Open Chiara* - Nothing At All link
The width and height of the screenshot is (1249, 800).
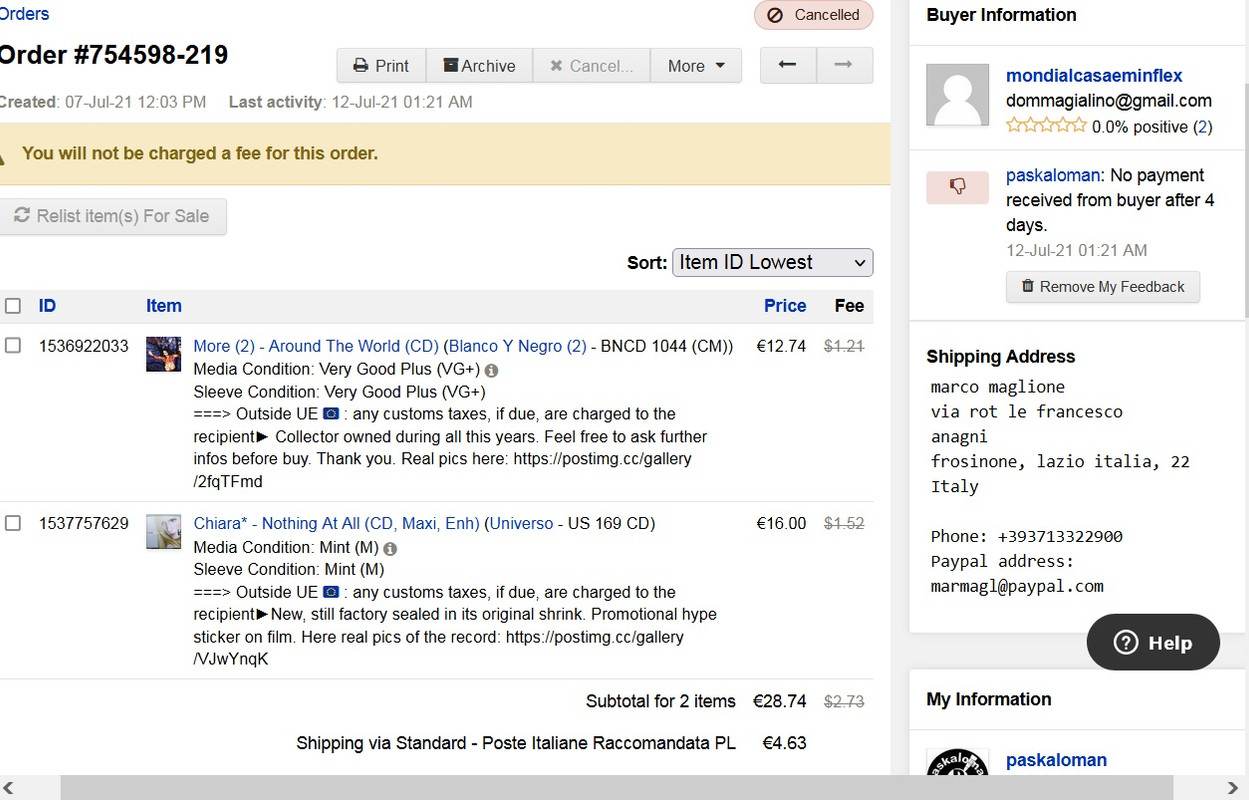click(x=337, y=523)
